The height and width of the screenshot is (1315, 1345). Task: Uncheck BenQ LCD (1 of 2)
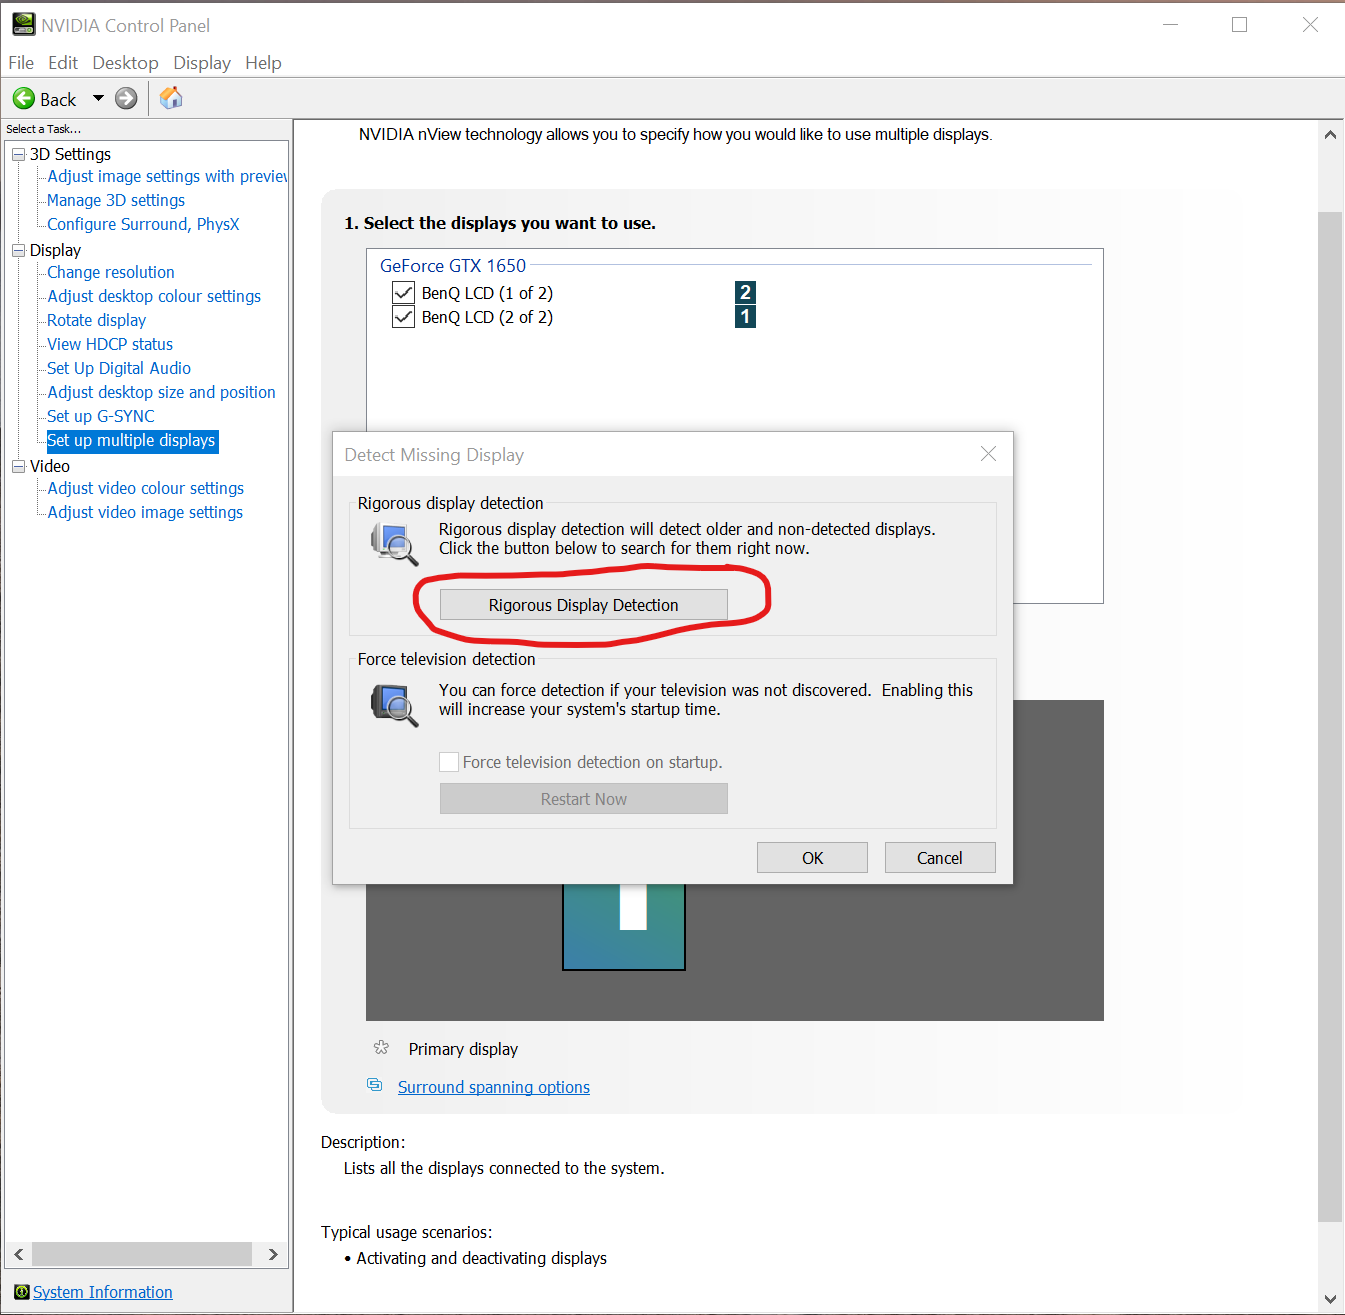403,293
